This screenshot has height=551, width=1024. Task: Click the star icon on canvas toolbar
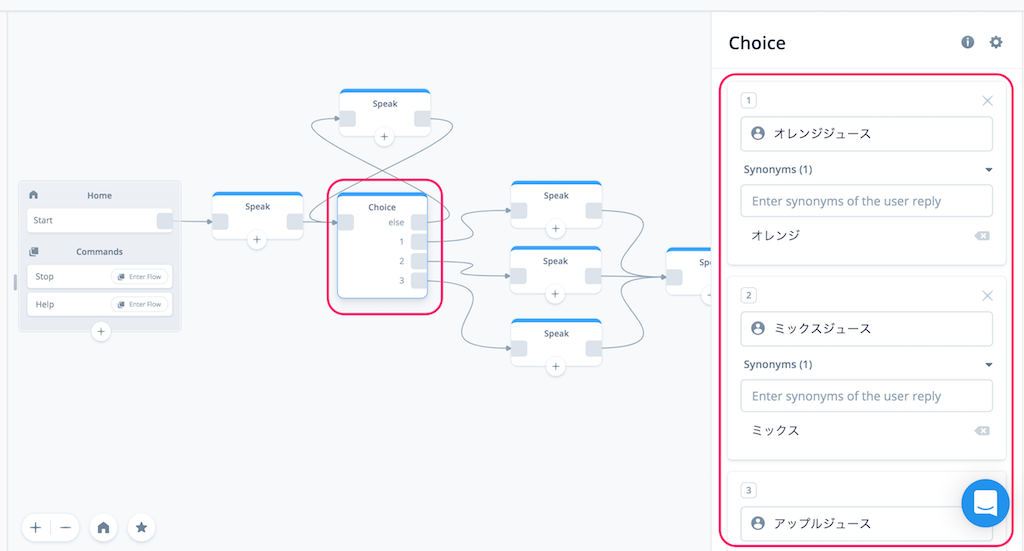coord(141,527)
